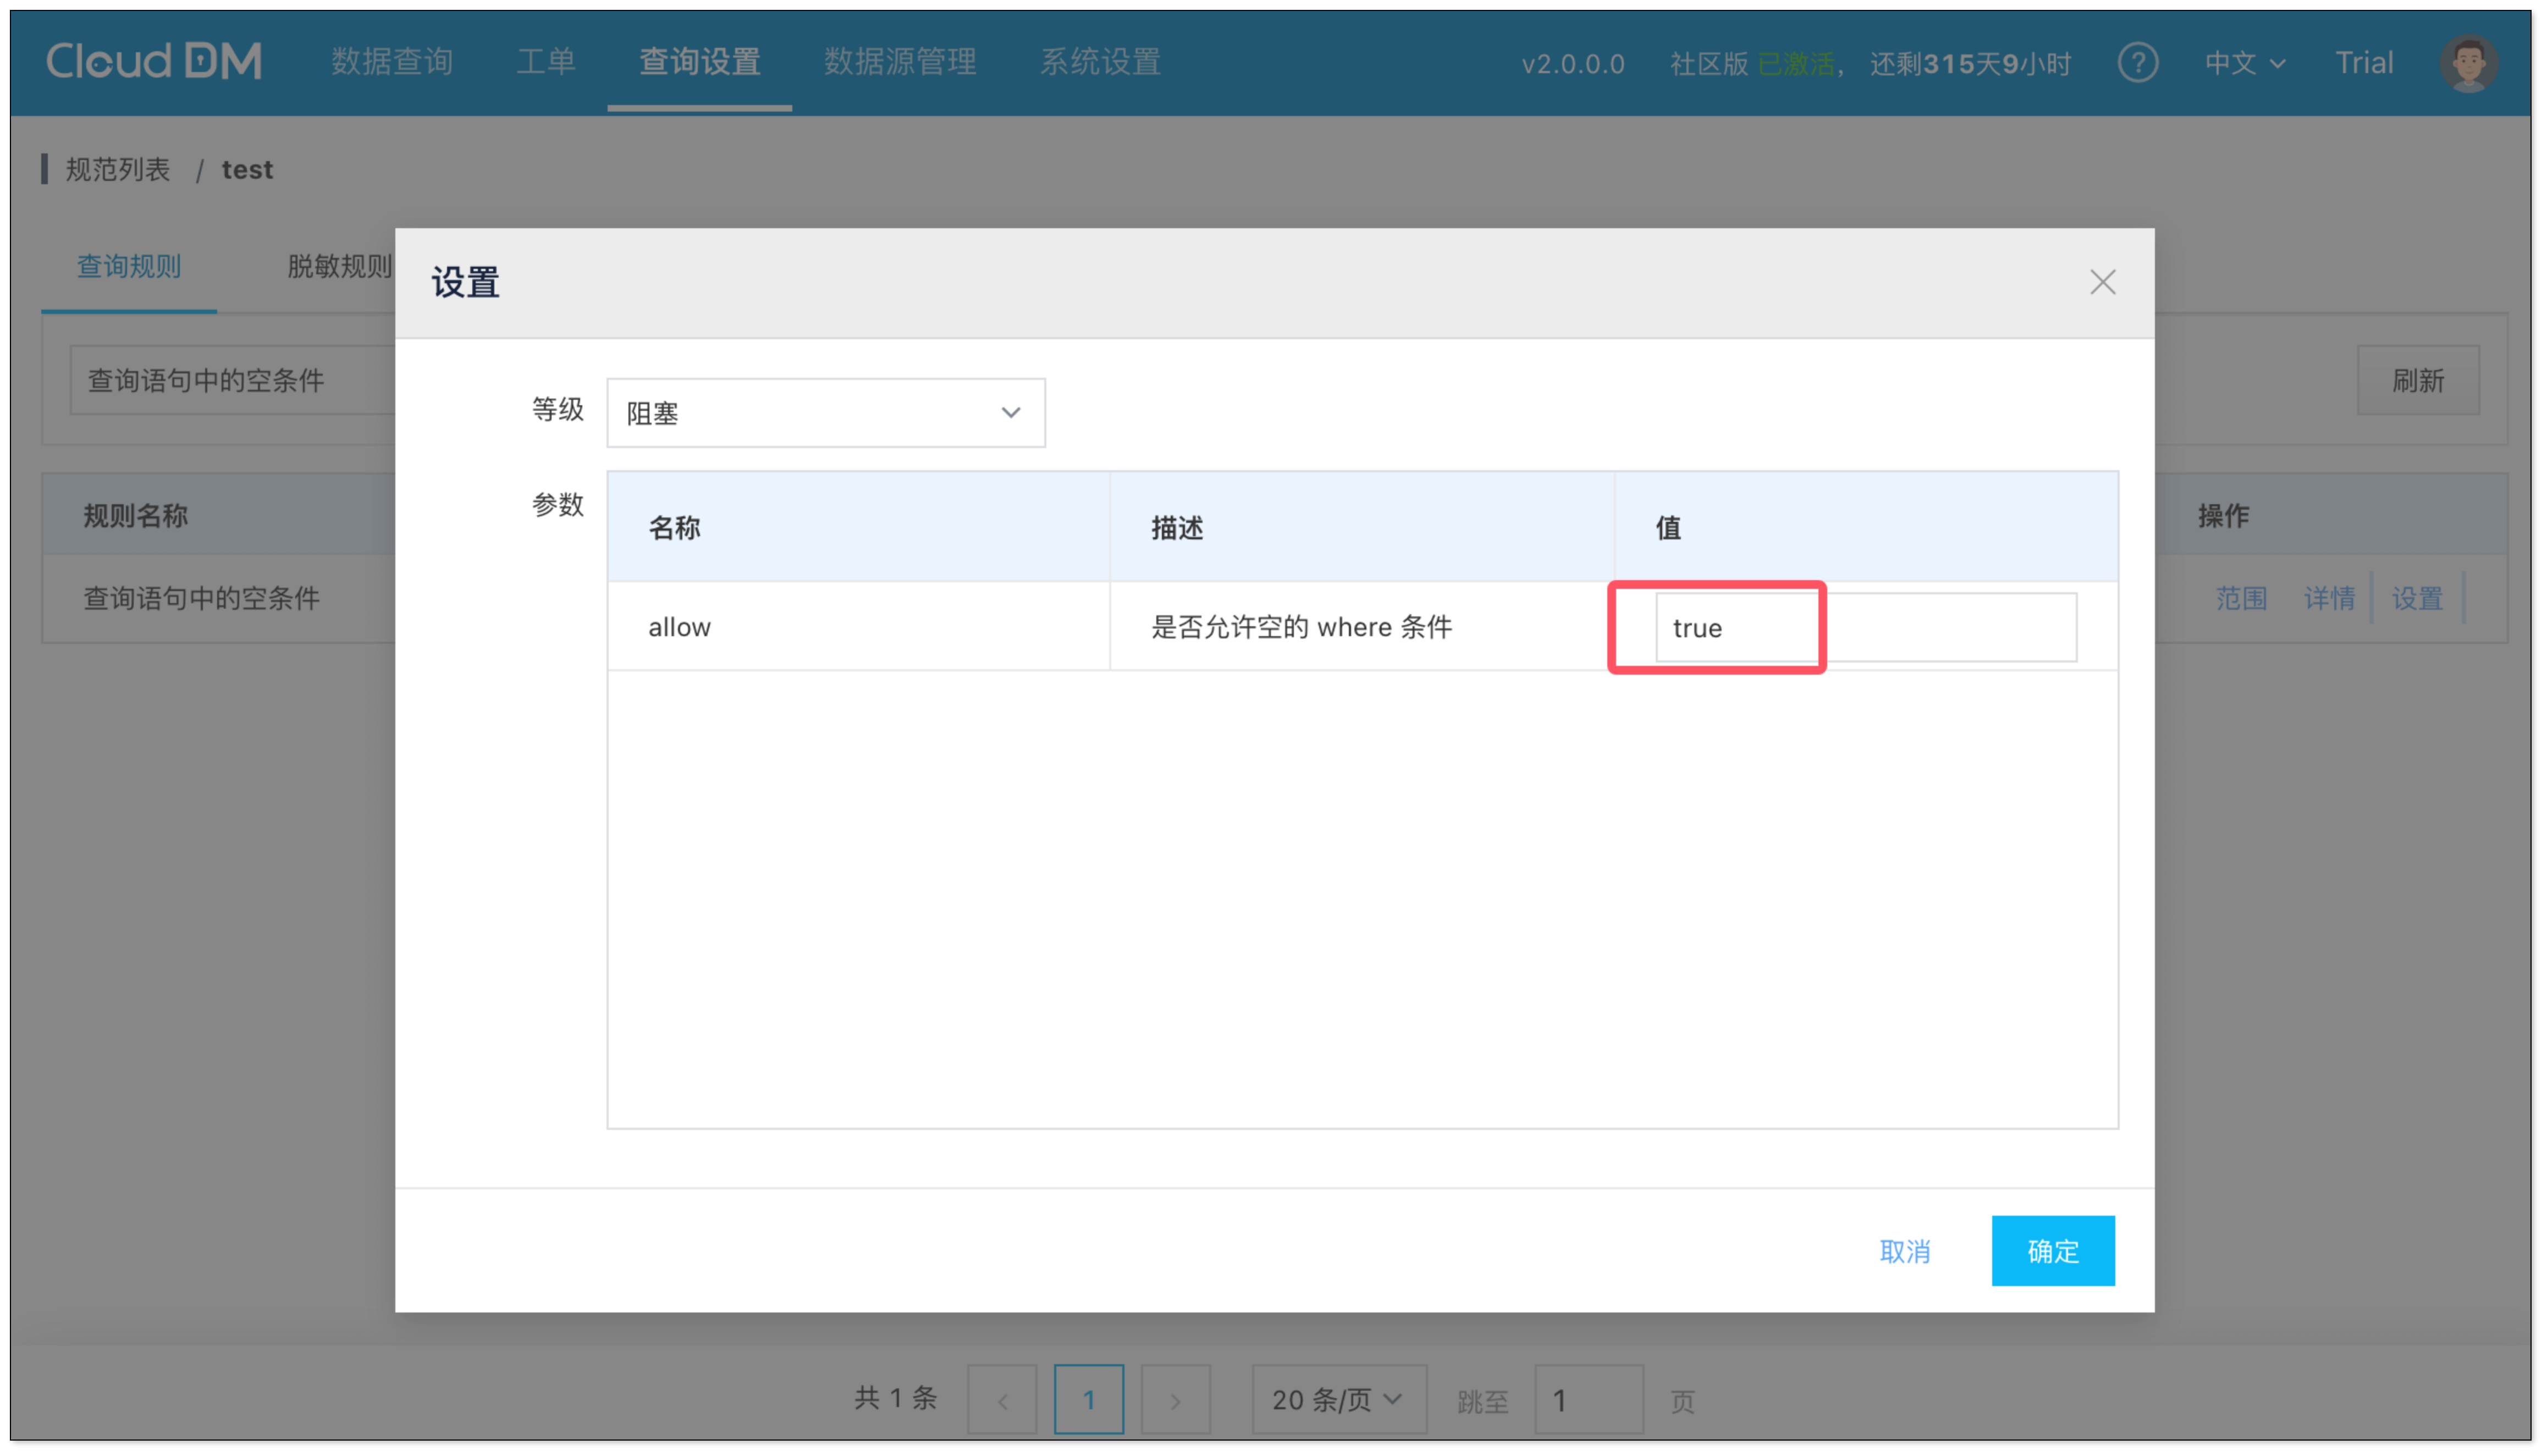The width and height of the screenshot is (2547, 1456).
Task: Click the allow value input field
Action: [x=1864, y=628]
